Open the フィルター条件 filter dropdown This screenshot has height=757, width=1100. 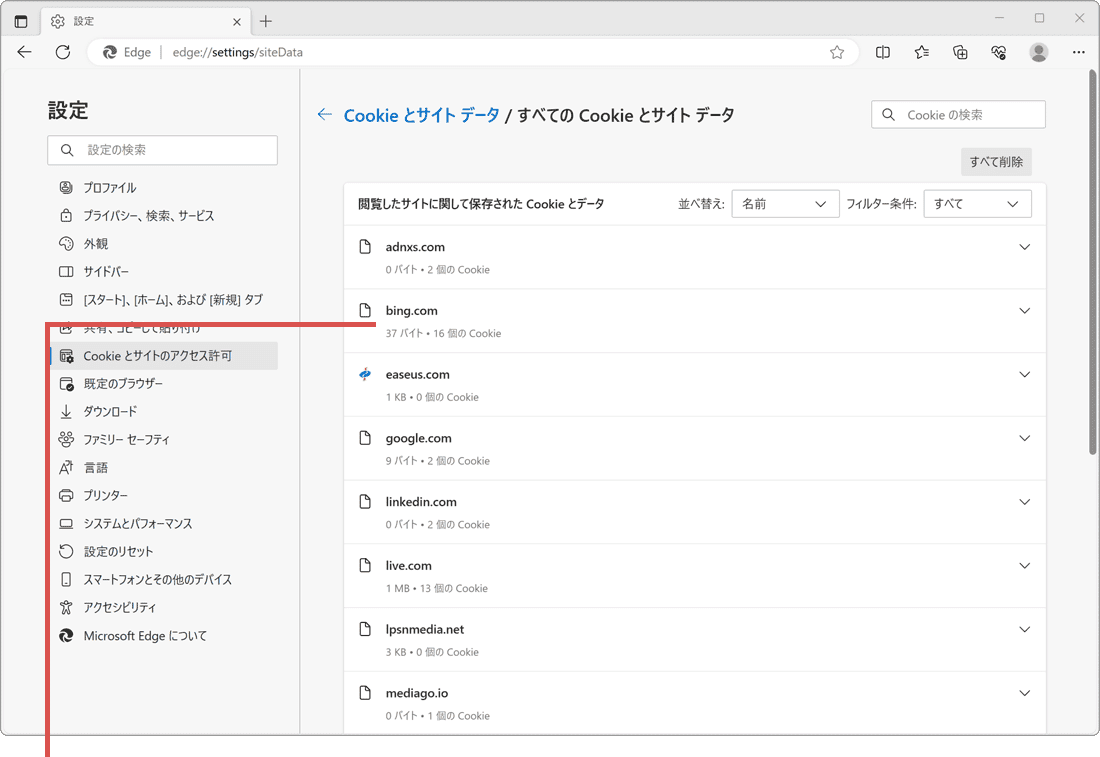point(977,203)
